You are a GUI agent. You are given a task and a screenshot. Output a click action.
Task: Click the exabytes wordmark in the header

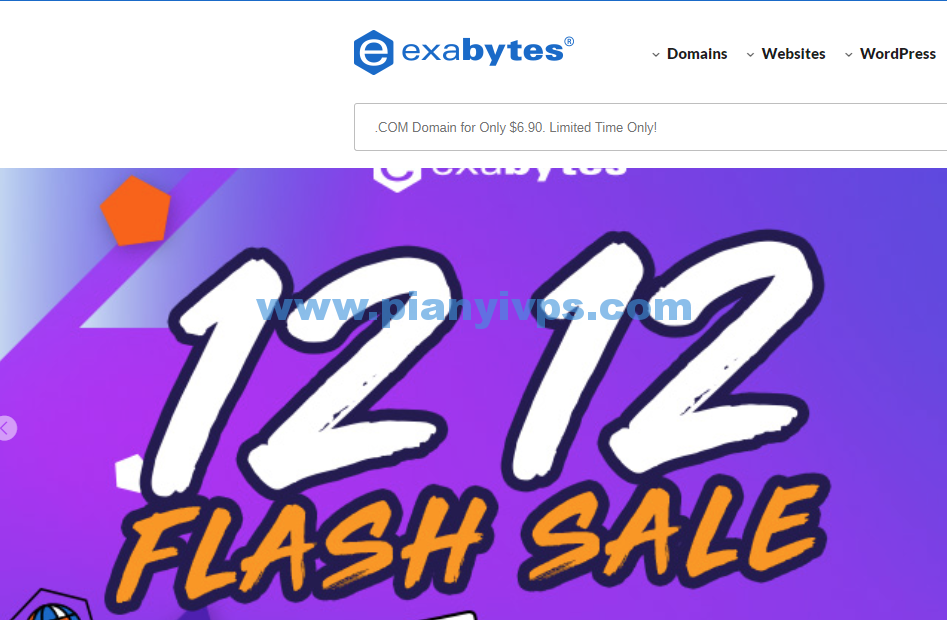point(483,51)
